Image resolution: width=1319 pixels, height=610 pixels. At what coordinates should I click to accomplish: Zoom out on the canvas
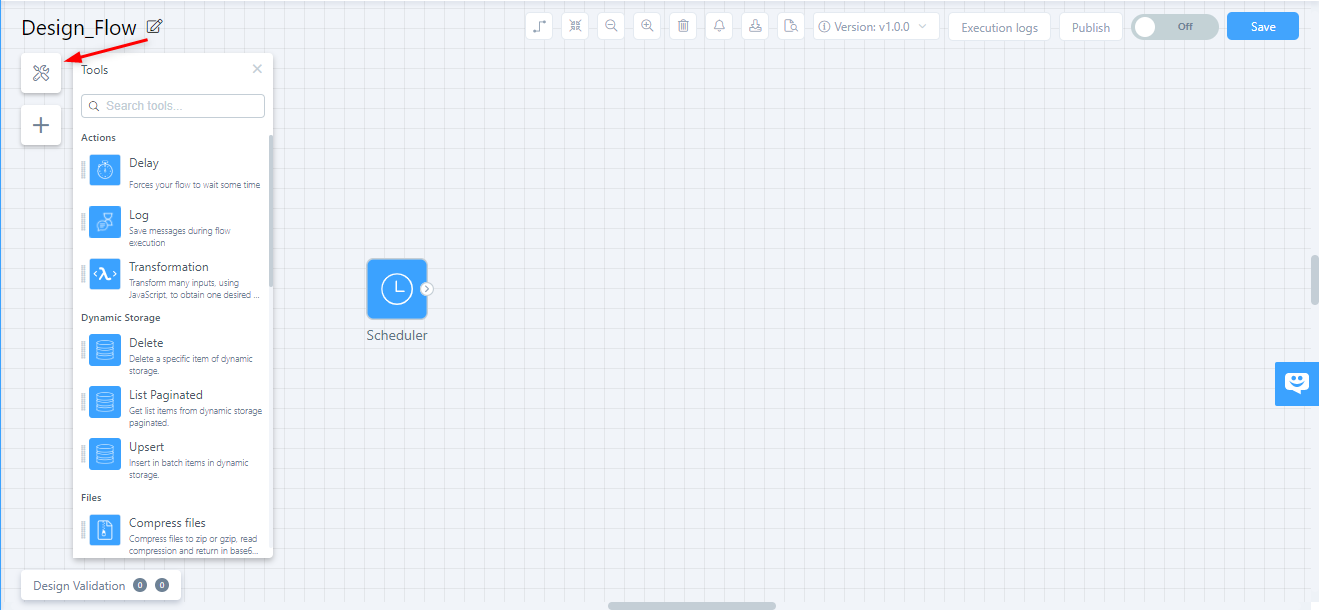(x=610, y=25)
